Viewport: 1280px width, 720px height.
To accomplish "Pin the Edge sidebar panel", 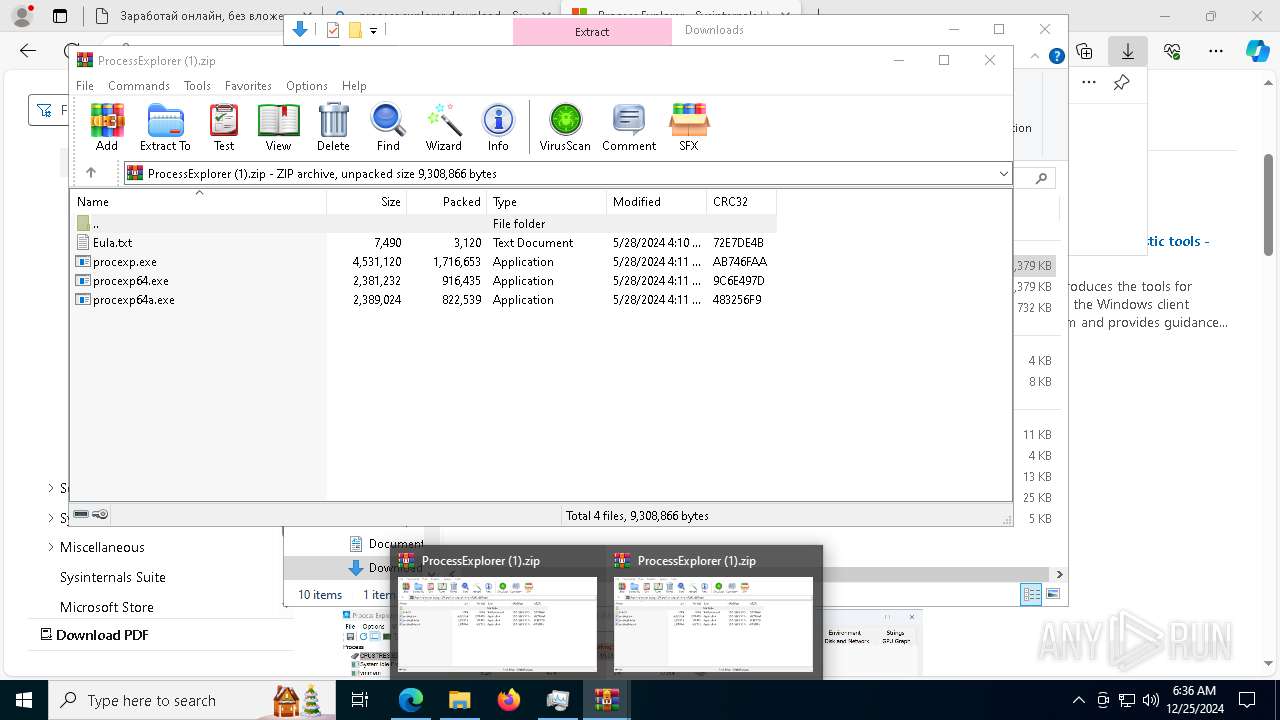I will 1121,83.
